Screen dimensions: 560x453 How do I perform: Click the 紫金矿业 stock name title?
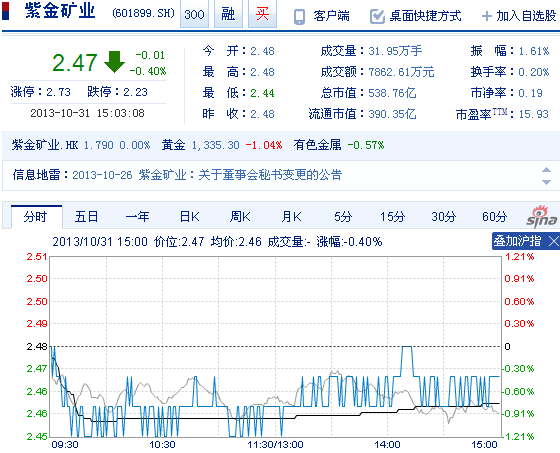pyautogui.click(x=60, y=11)
